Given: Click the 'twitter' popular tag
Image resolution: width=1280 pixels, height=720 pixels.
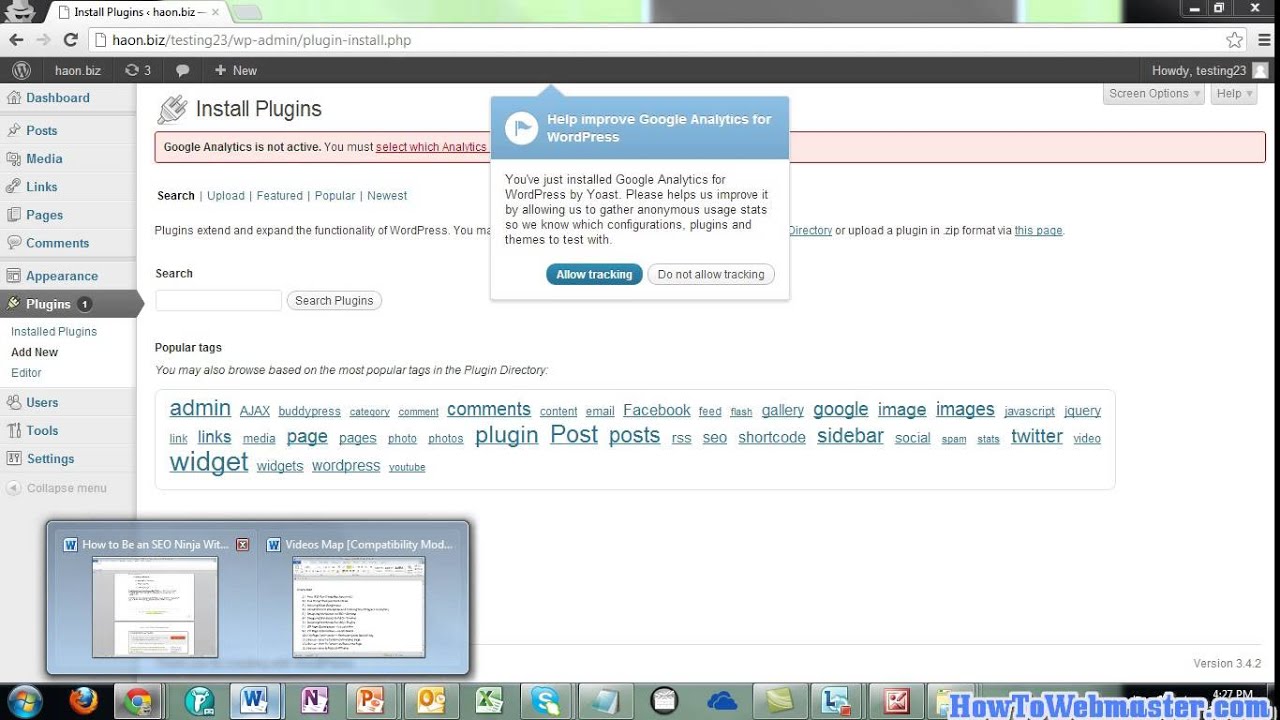Looking at the screenshot, I should pyautogui.click(x=1037, y=436).
